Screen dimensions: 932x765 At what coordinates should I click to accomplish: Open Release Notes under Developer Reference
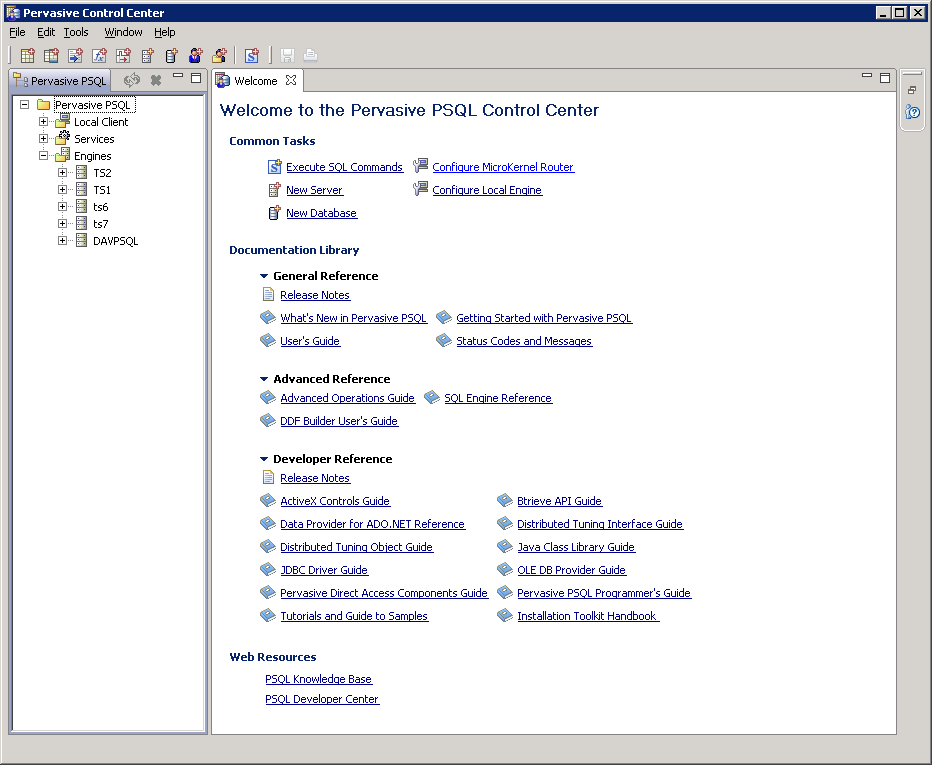coord(315,478)
